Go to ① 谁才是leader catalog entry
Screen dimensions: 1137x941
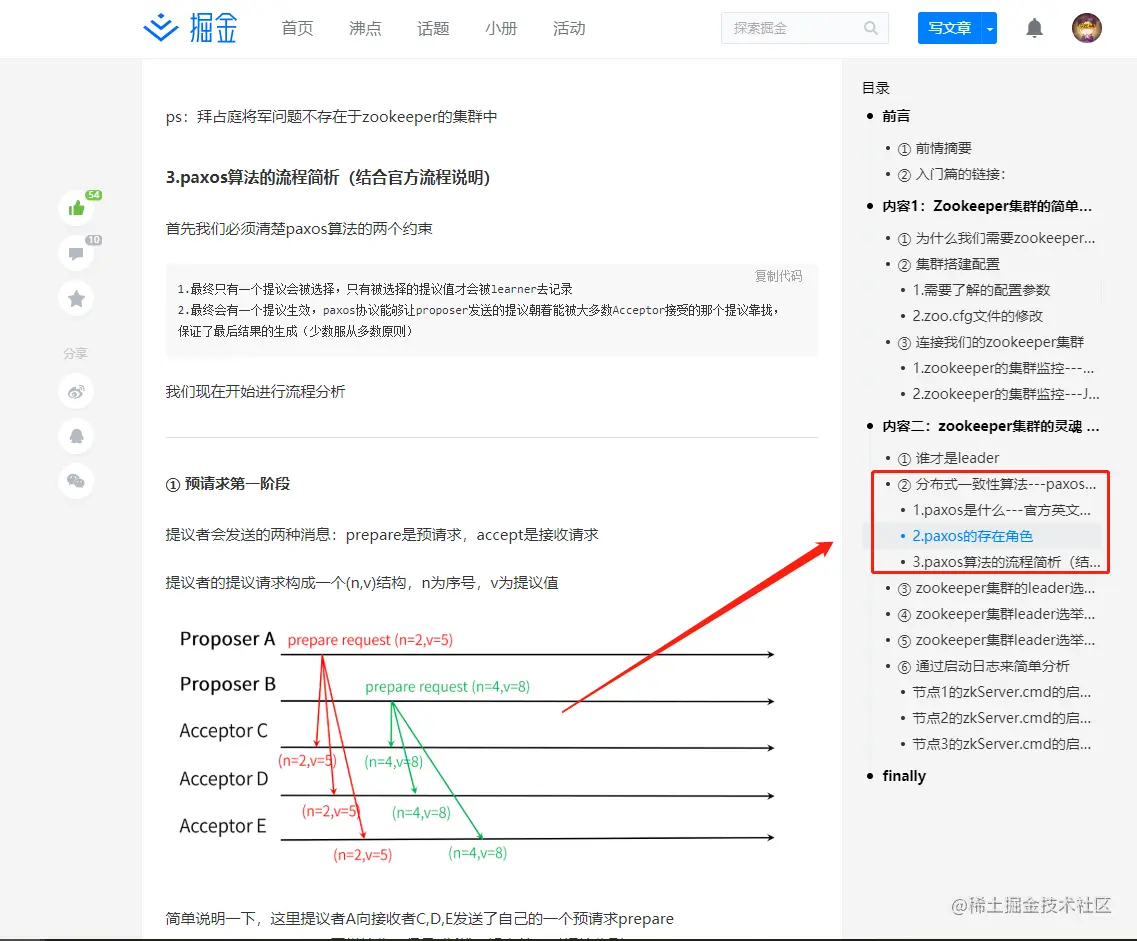point(948,458)
